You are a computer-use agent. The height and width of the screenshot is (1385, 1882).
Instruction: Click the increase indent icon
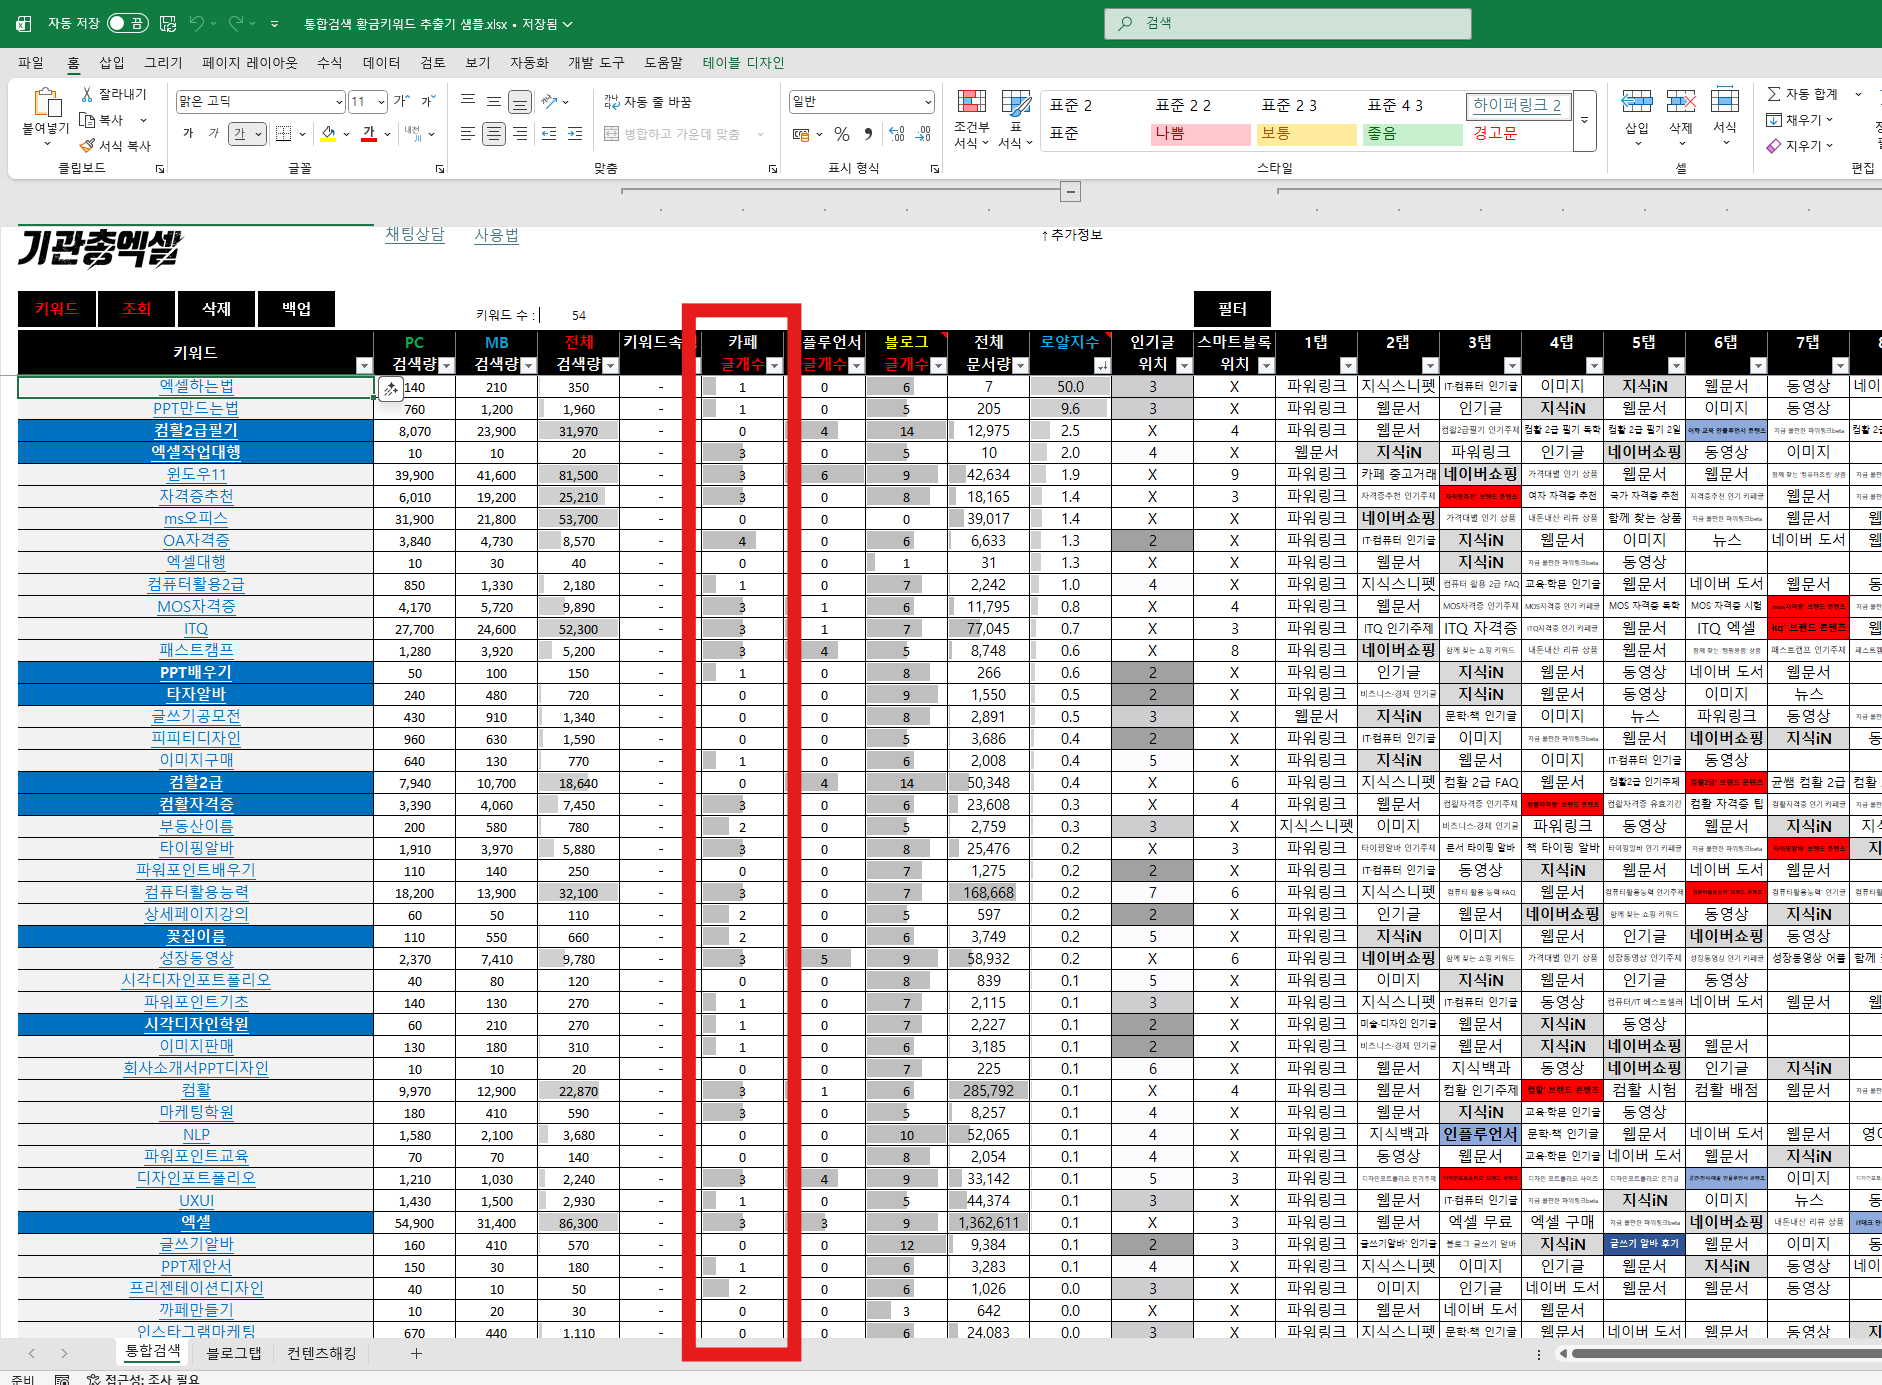pos(575,134)
